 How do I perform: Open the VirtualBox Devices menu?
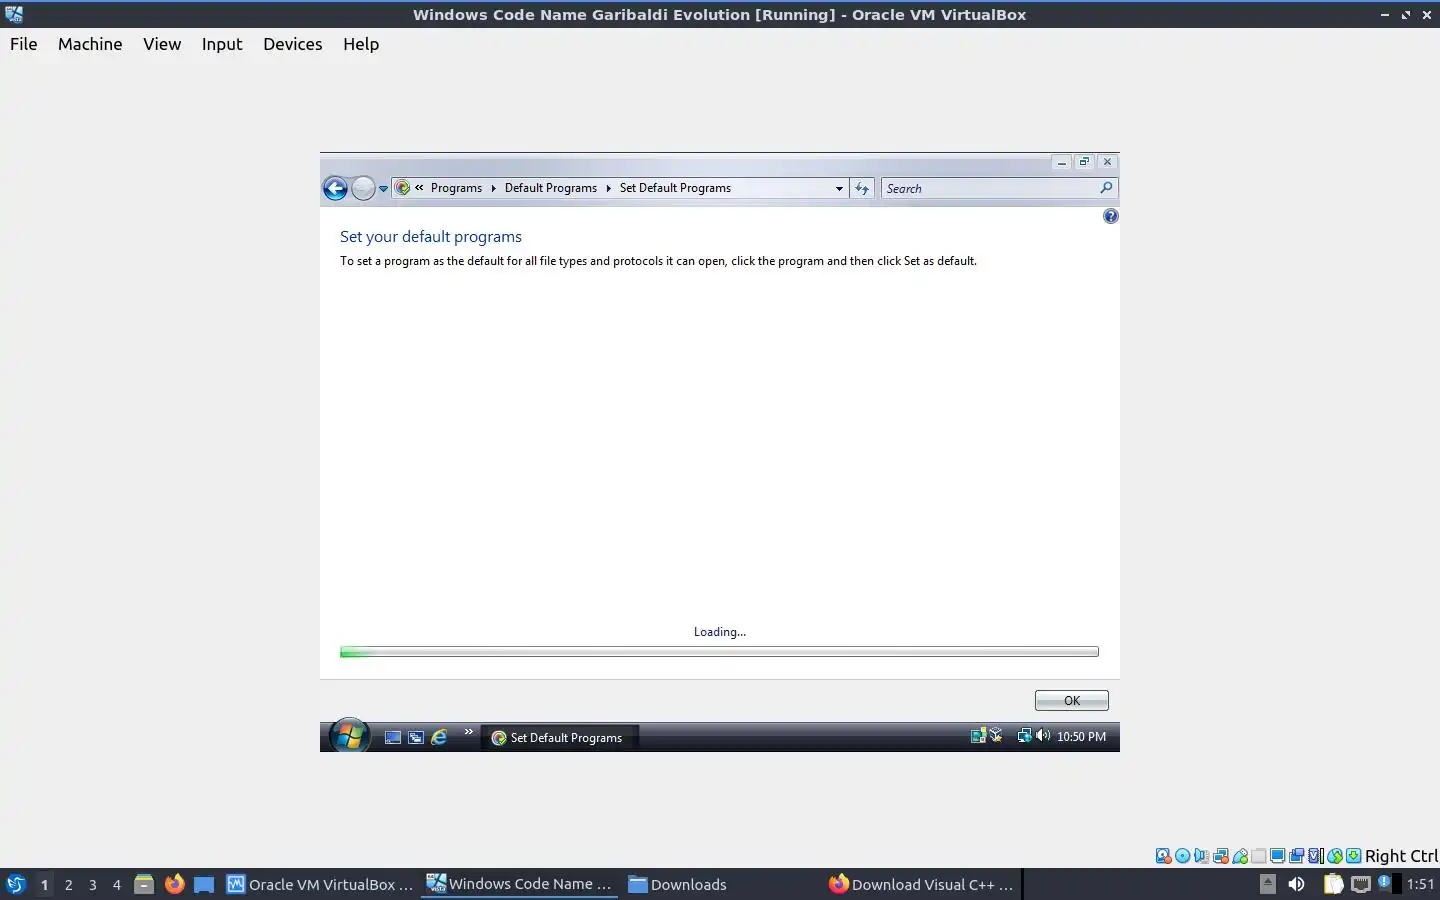[x=293, y=44]
